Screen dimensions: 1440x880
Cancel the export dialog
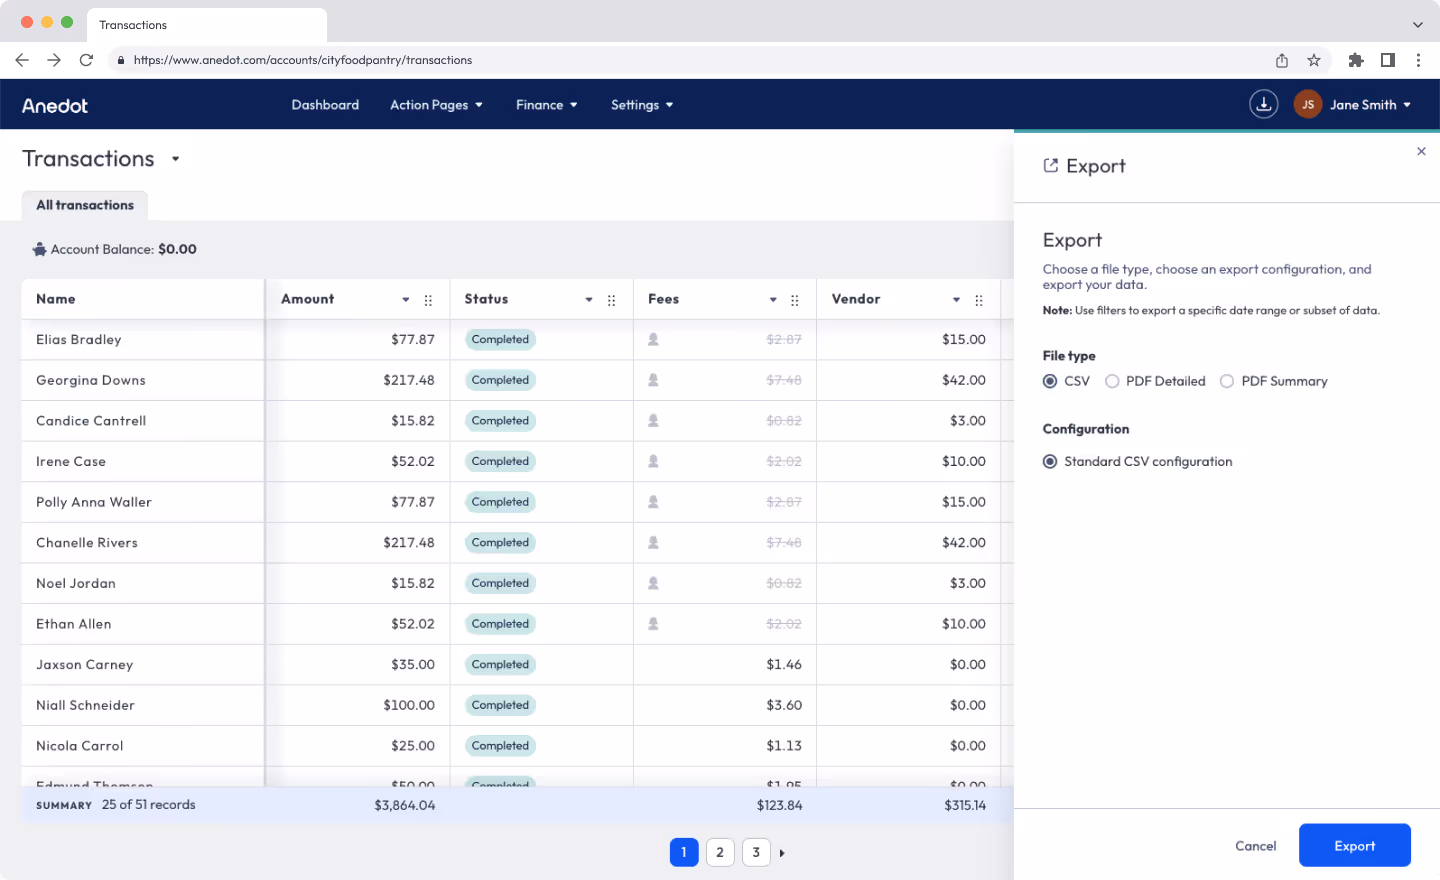click(x=1255, y=845)
